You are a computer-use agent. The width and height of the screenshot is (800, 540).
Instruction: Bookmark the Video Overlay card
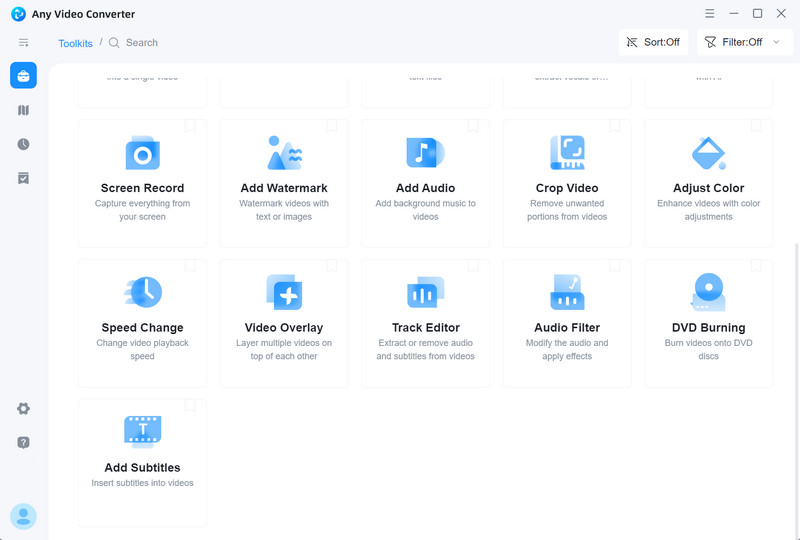click(332, 265)
